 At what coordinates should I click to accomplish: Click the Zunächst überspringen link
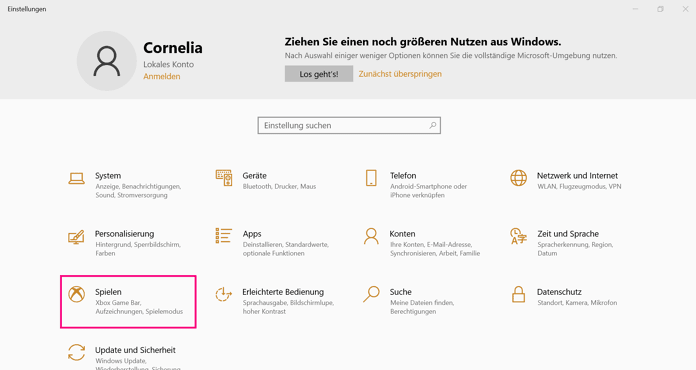pos(400,74)
